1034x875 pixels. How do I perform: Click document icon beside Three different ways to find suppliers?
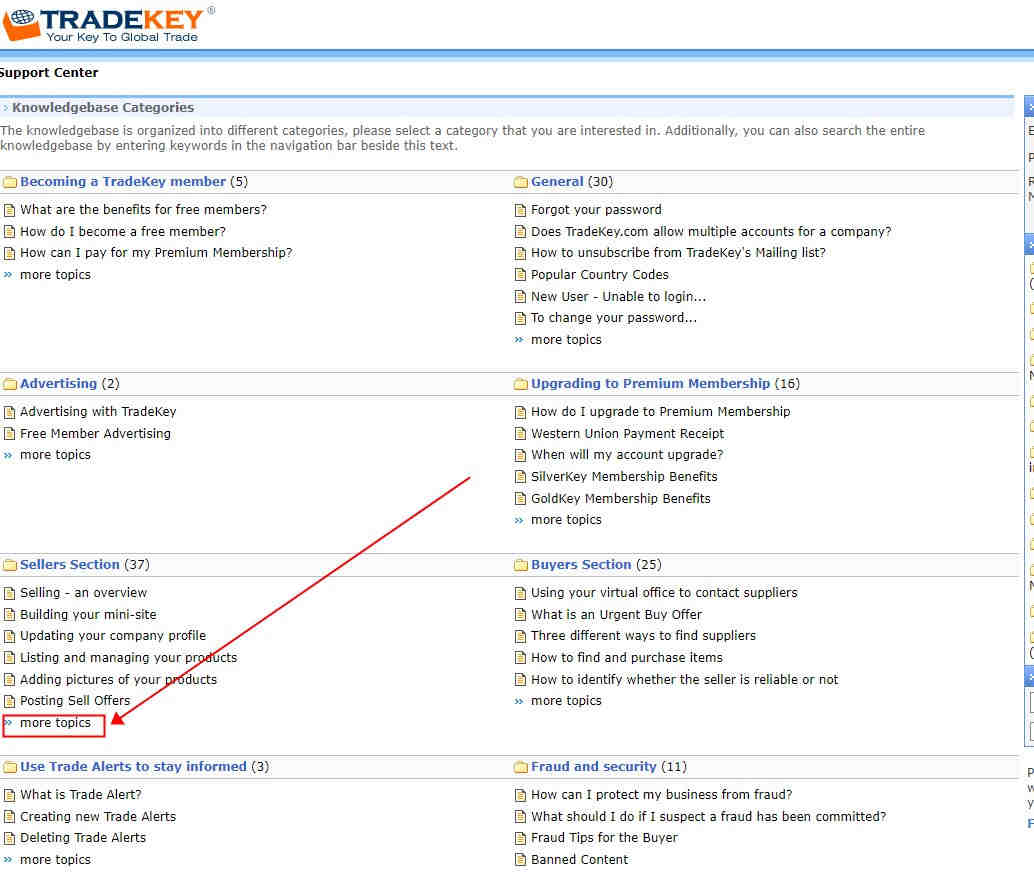click(520, 636)
